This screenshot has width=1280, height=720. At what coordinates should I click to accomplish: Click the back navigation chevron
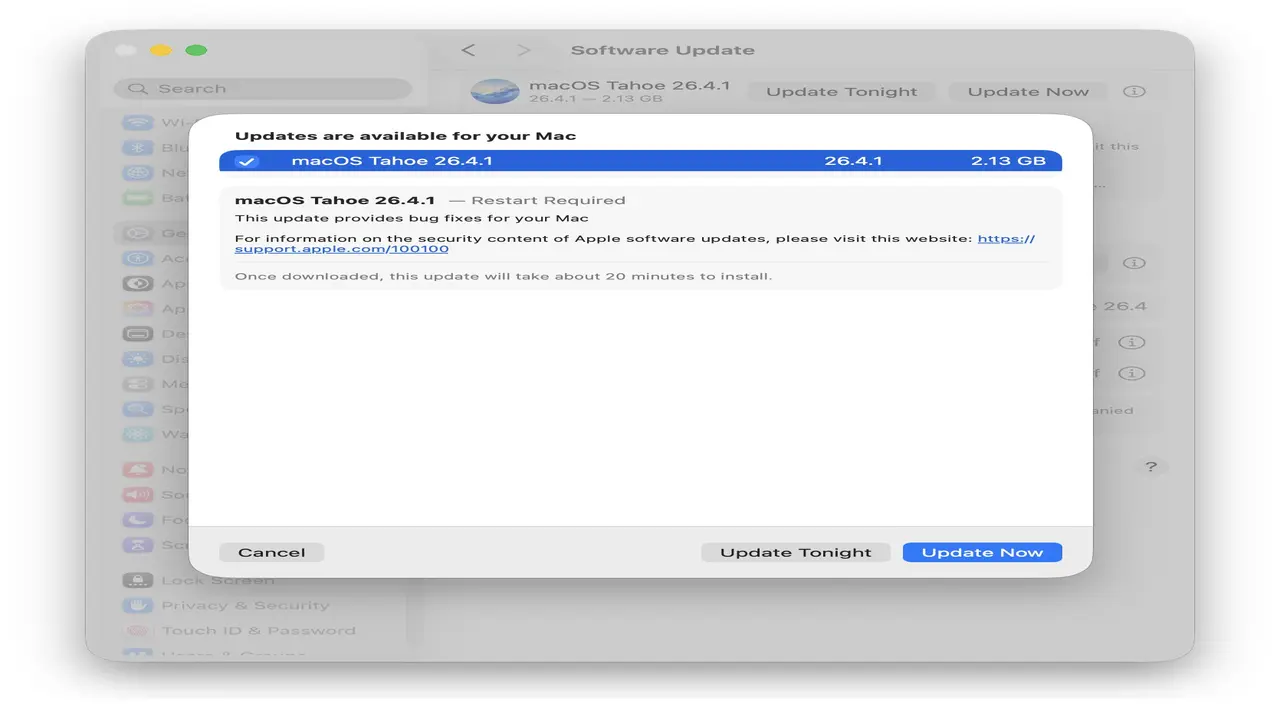coord(469,49)
